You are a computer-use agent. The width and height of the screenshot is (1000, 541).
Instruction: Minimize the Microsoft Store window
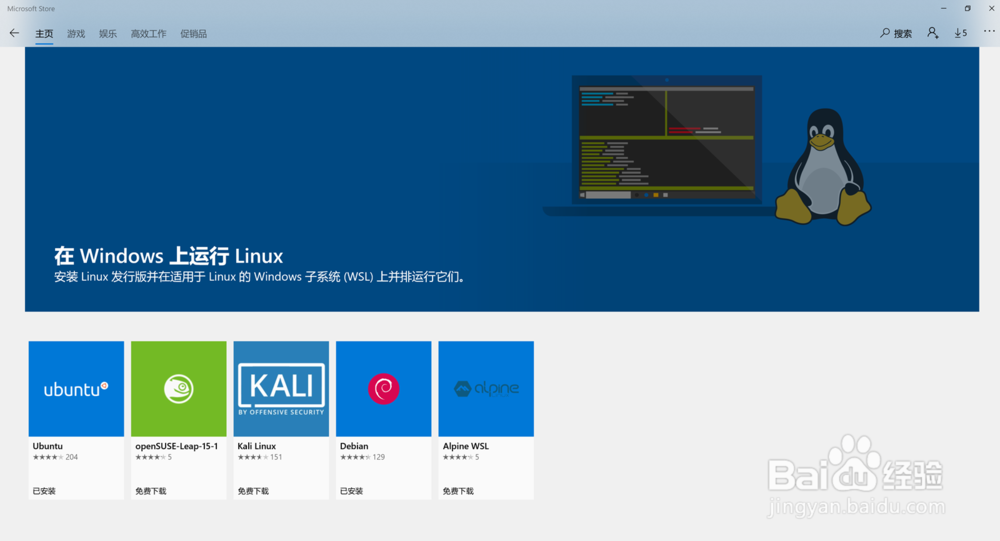[x=943, y=8]
